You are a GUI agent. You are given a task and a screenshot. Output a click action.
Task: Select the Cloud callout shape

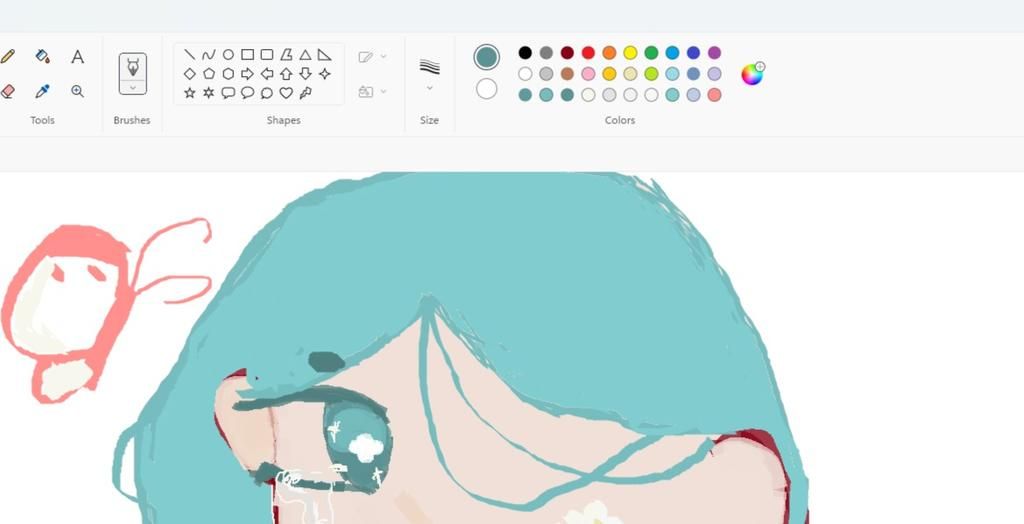pyautogui.click(x=266, y=93)
